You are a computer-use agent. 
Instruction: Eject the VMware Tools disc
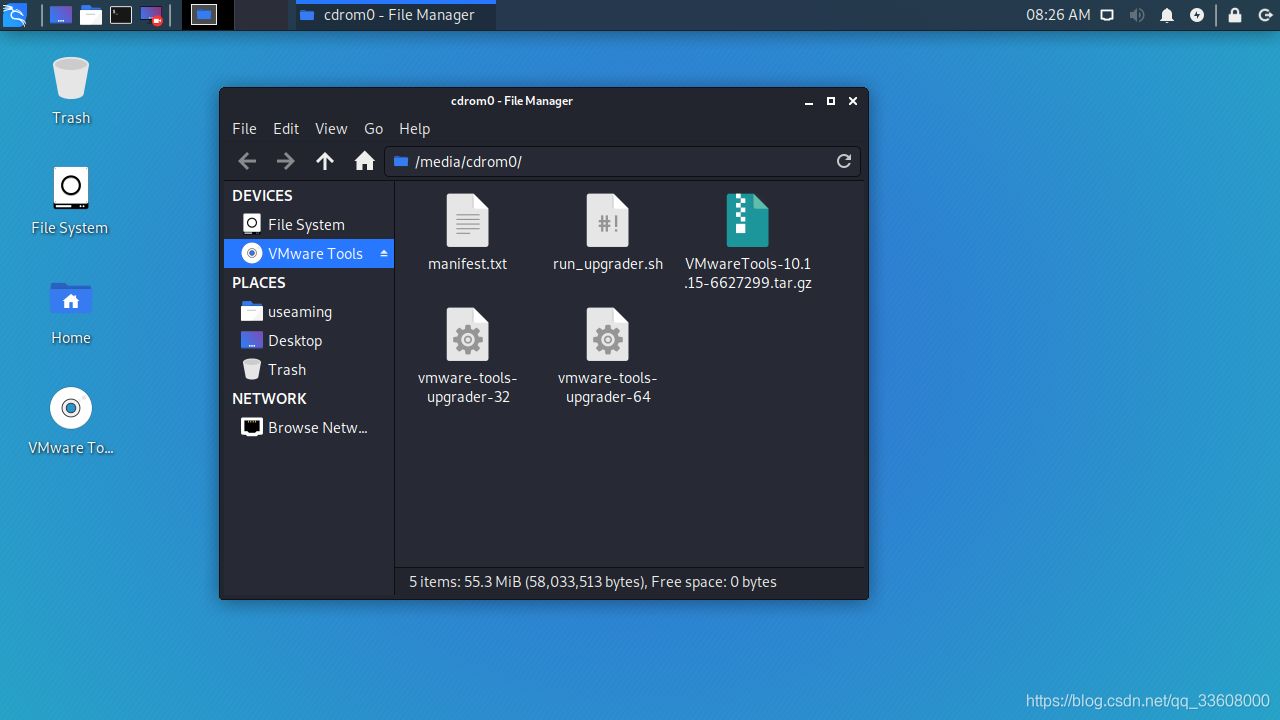(x=384, y=254)
